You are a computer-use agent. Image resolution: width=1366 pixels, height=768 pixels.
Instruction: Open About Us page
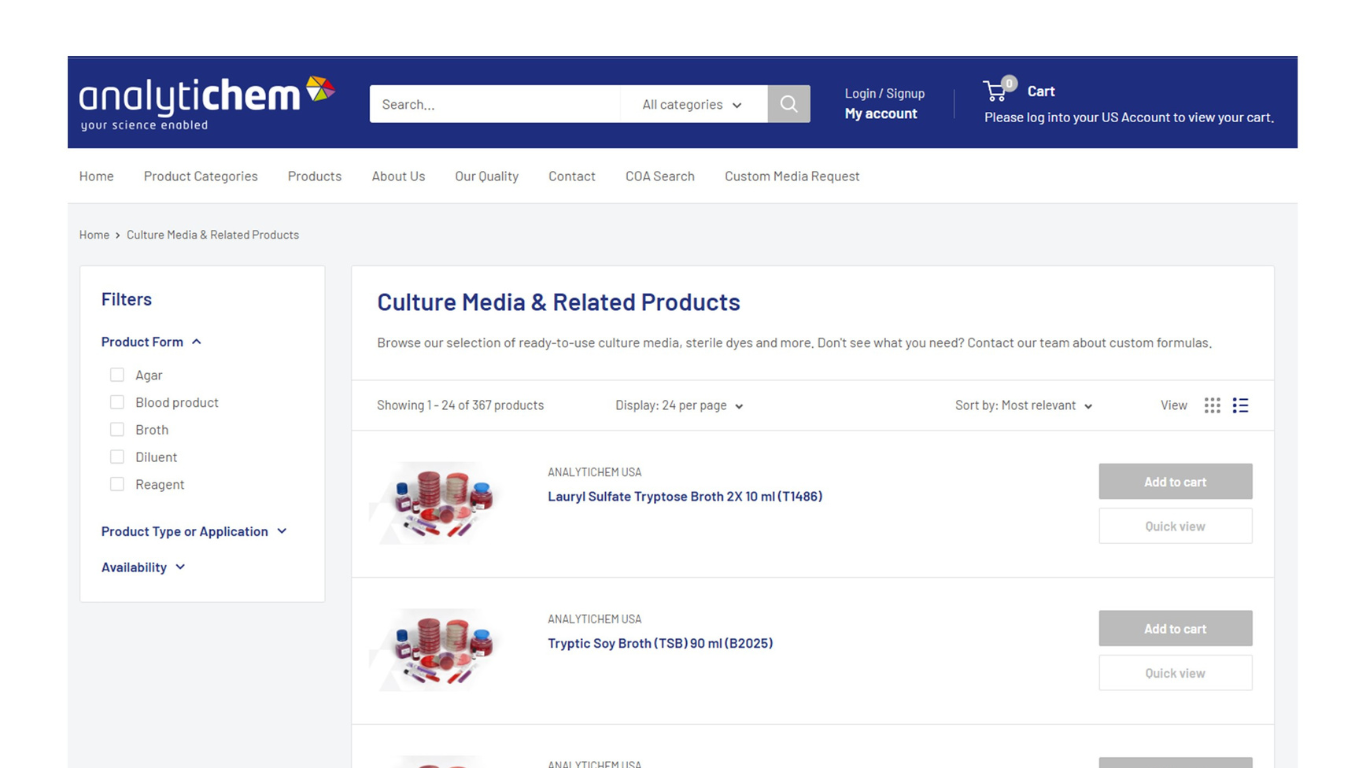(398, 176)
